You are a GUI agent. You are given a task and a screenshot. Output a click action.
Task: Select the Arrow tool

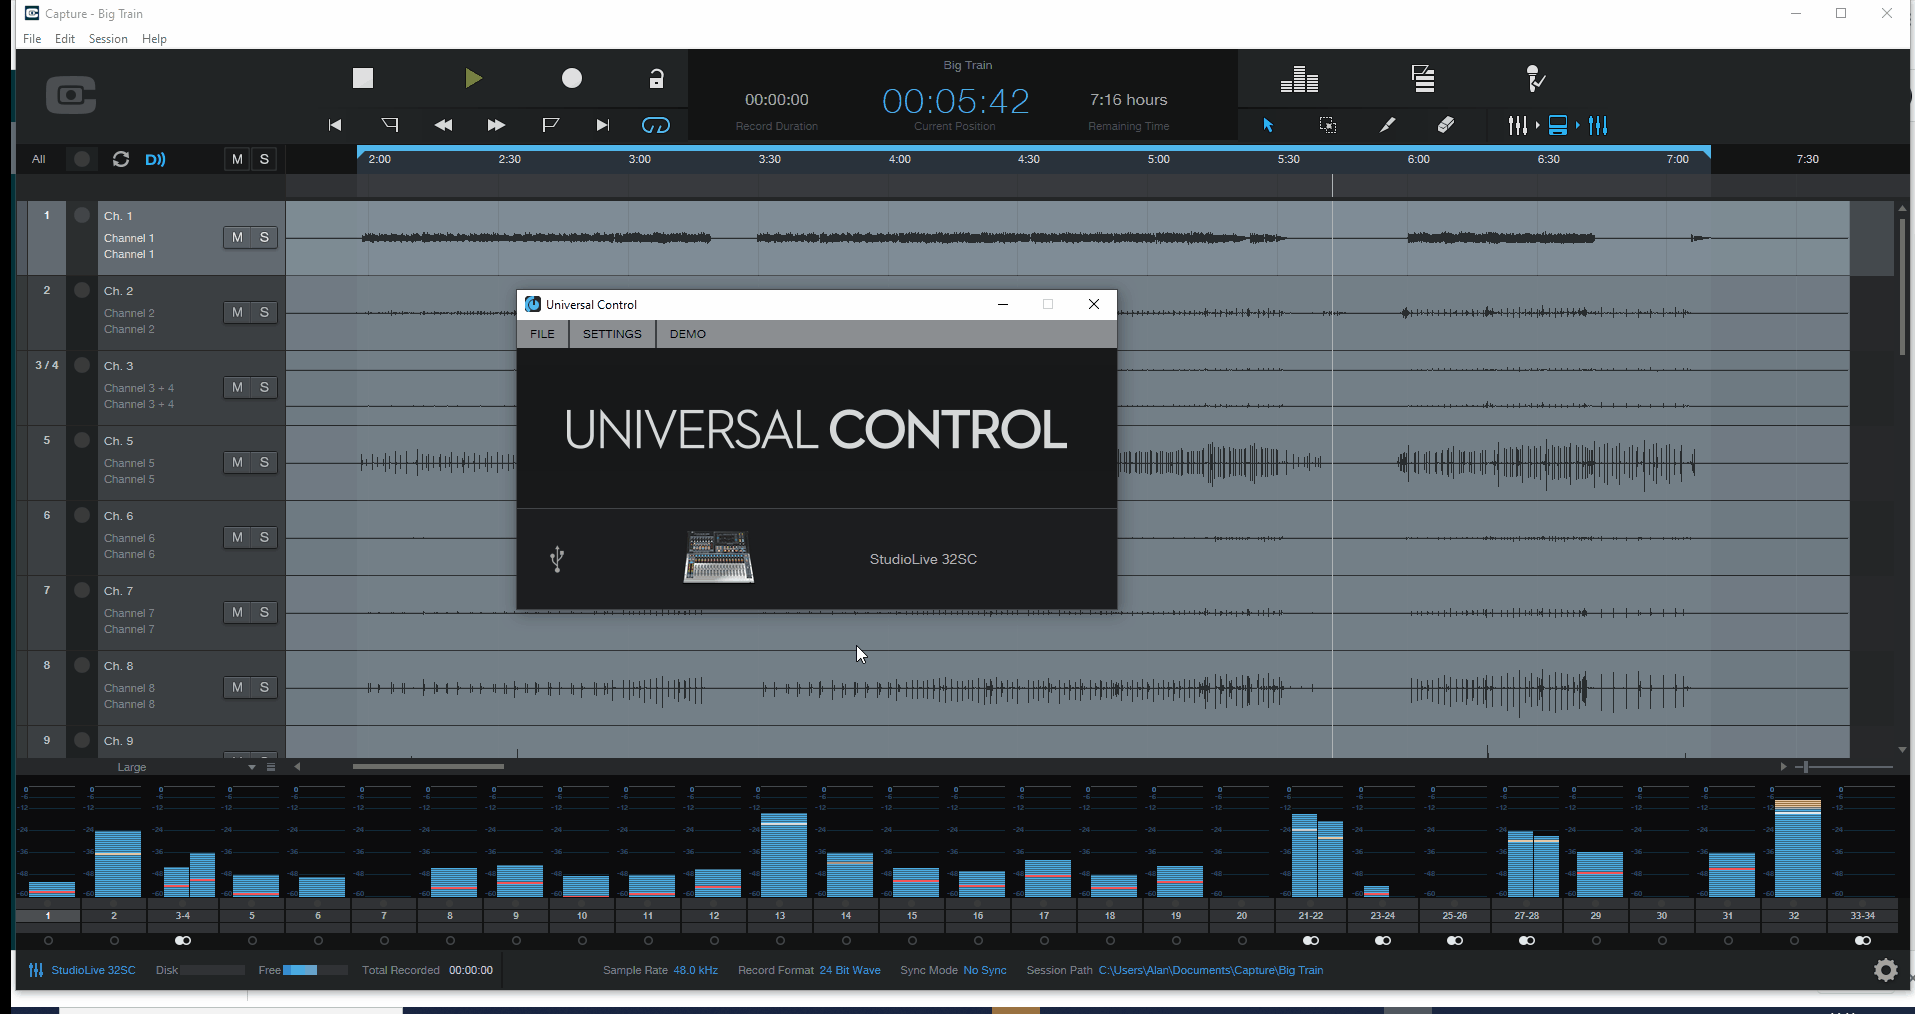click(1267, 125)
